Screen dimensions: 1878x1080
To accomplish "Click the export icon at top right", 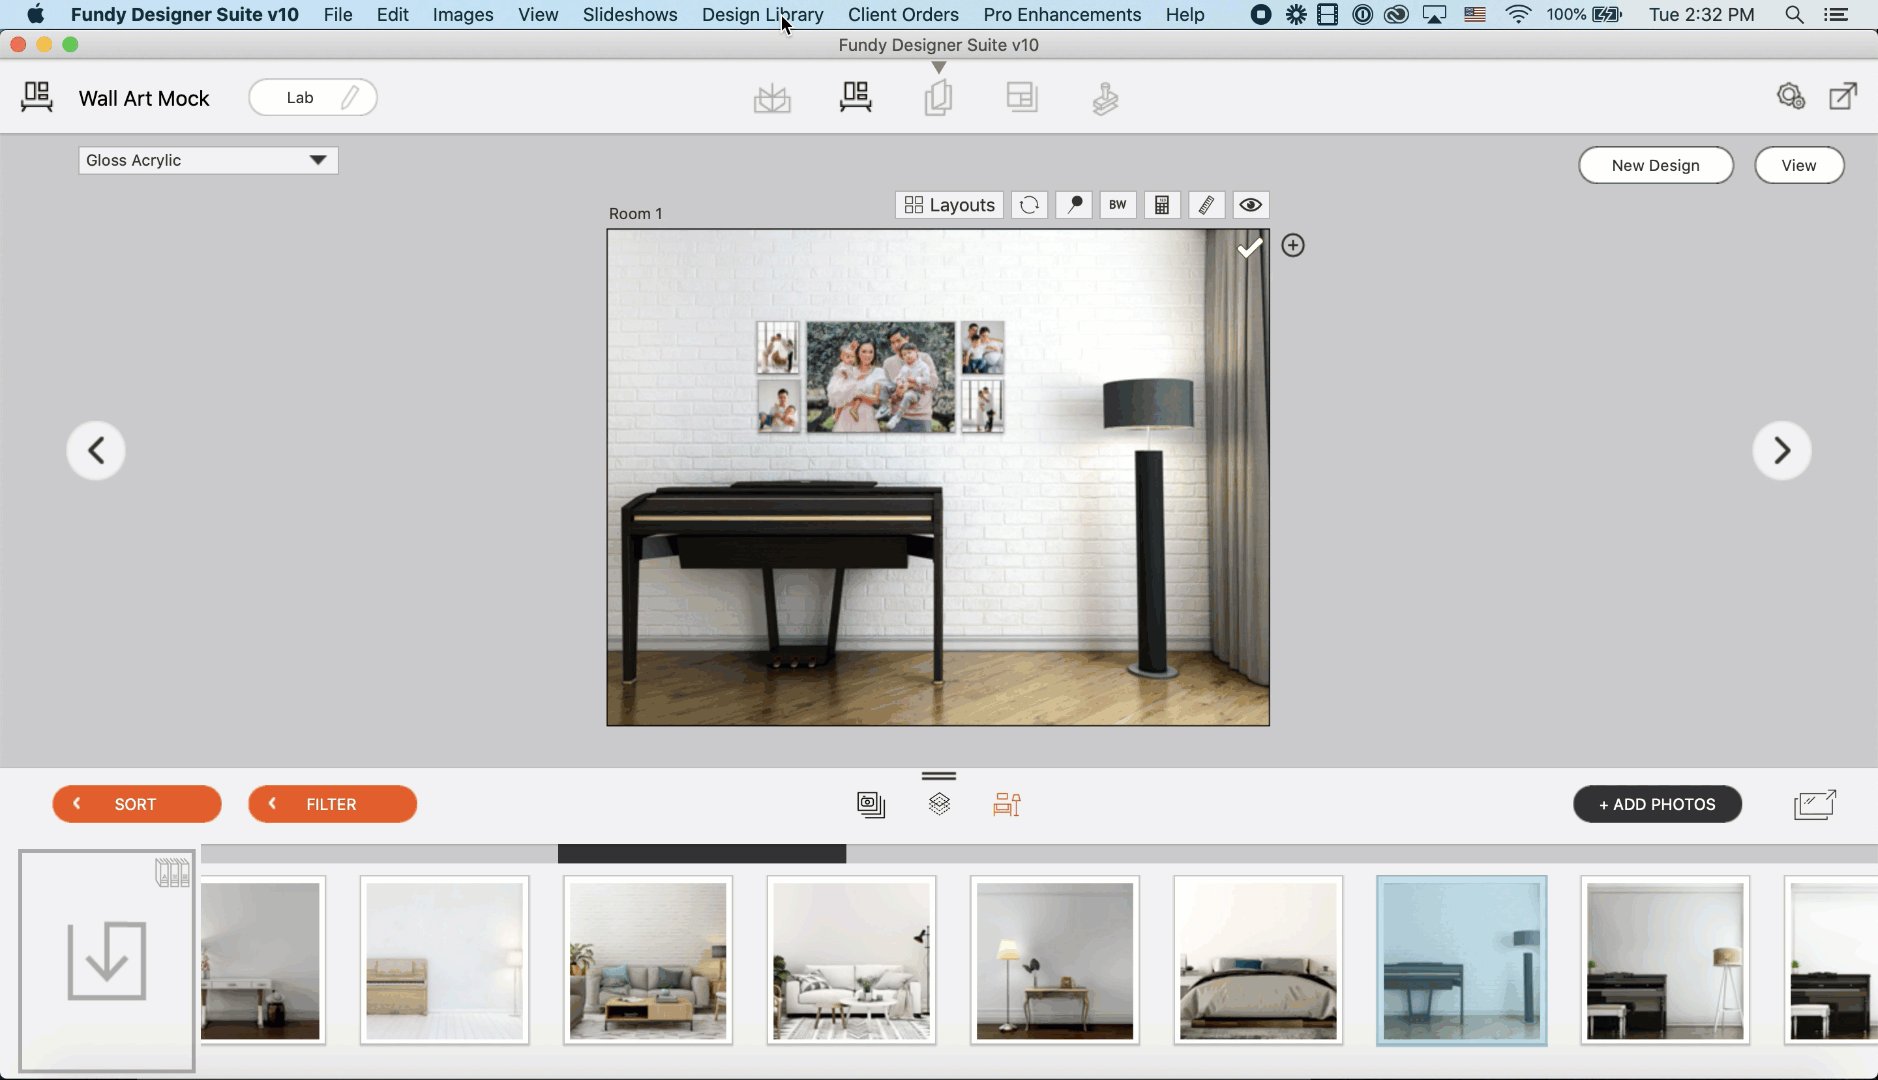I will [x=1843, y=96].
